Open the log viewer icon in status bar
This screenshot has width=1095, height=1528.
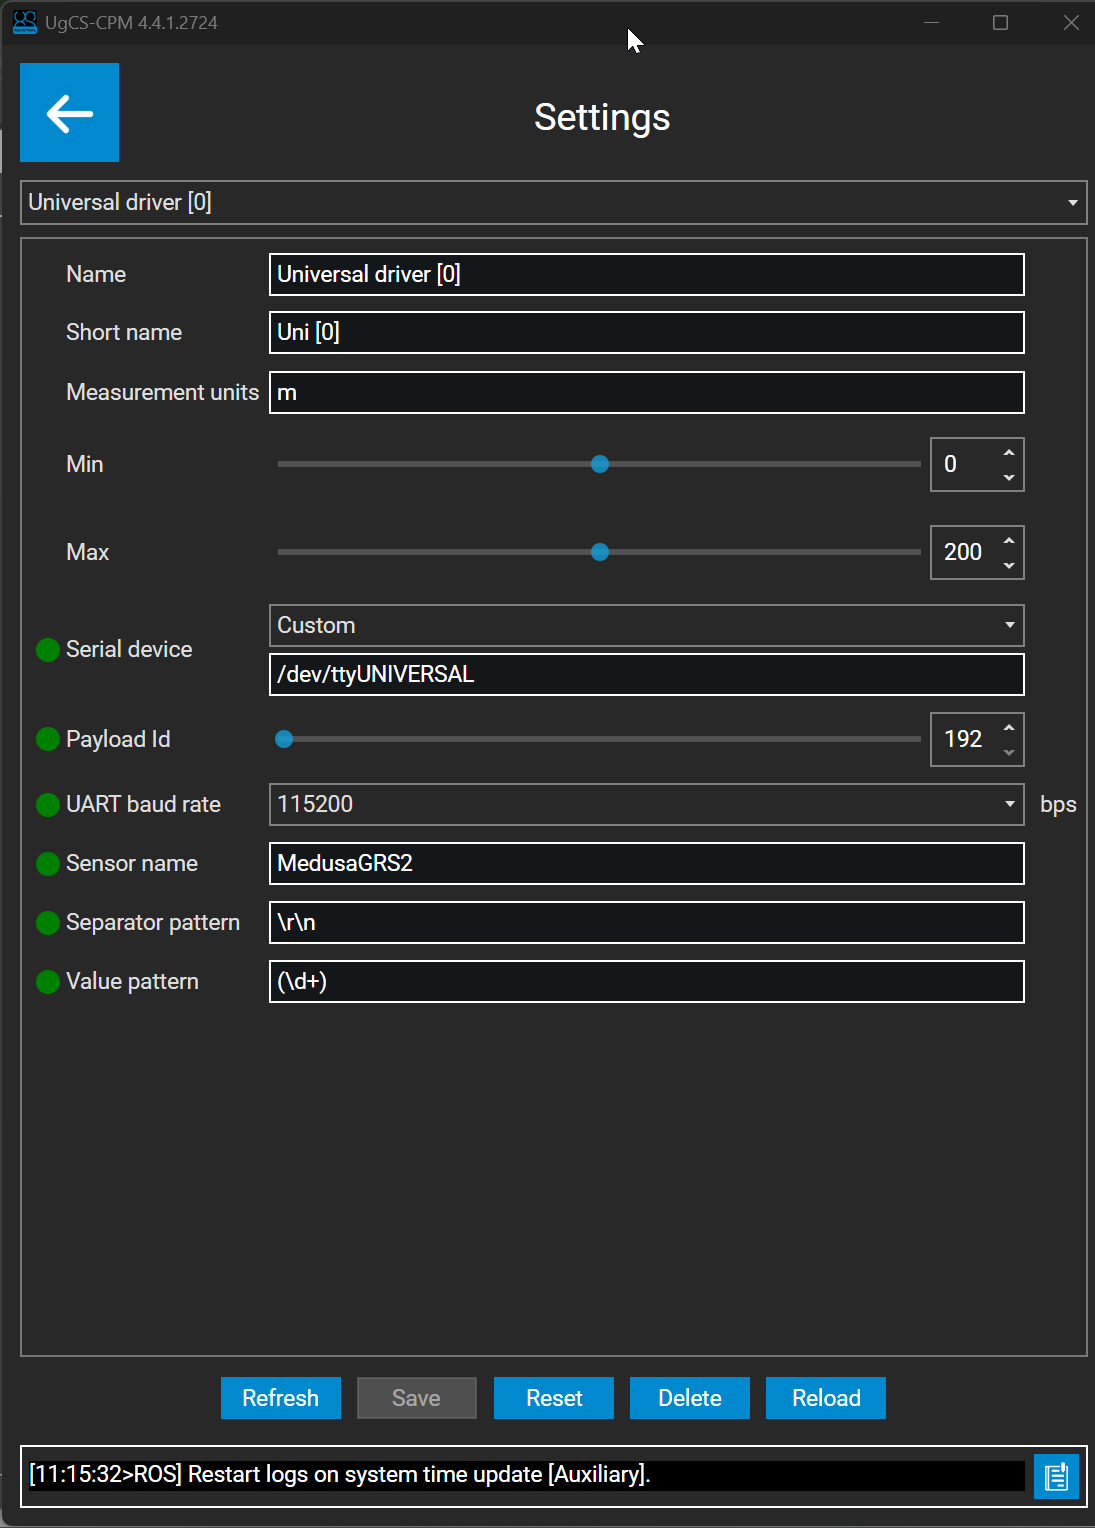click(1055, 1476)
